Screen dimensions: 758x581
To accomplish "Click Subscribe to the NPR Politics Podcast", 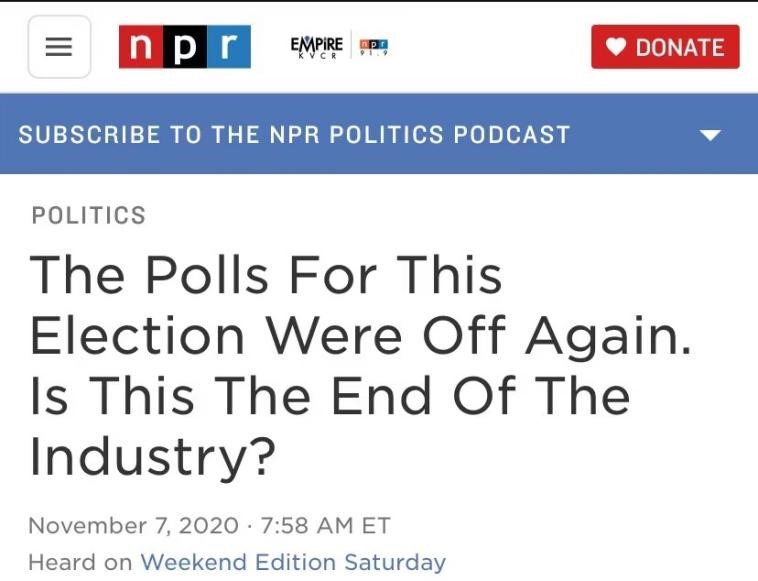I will point(294,135).
